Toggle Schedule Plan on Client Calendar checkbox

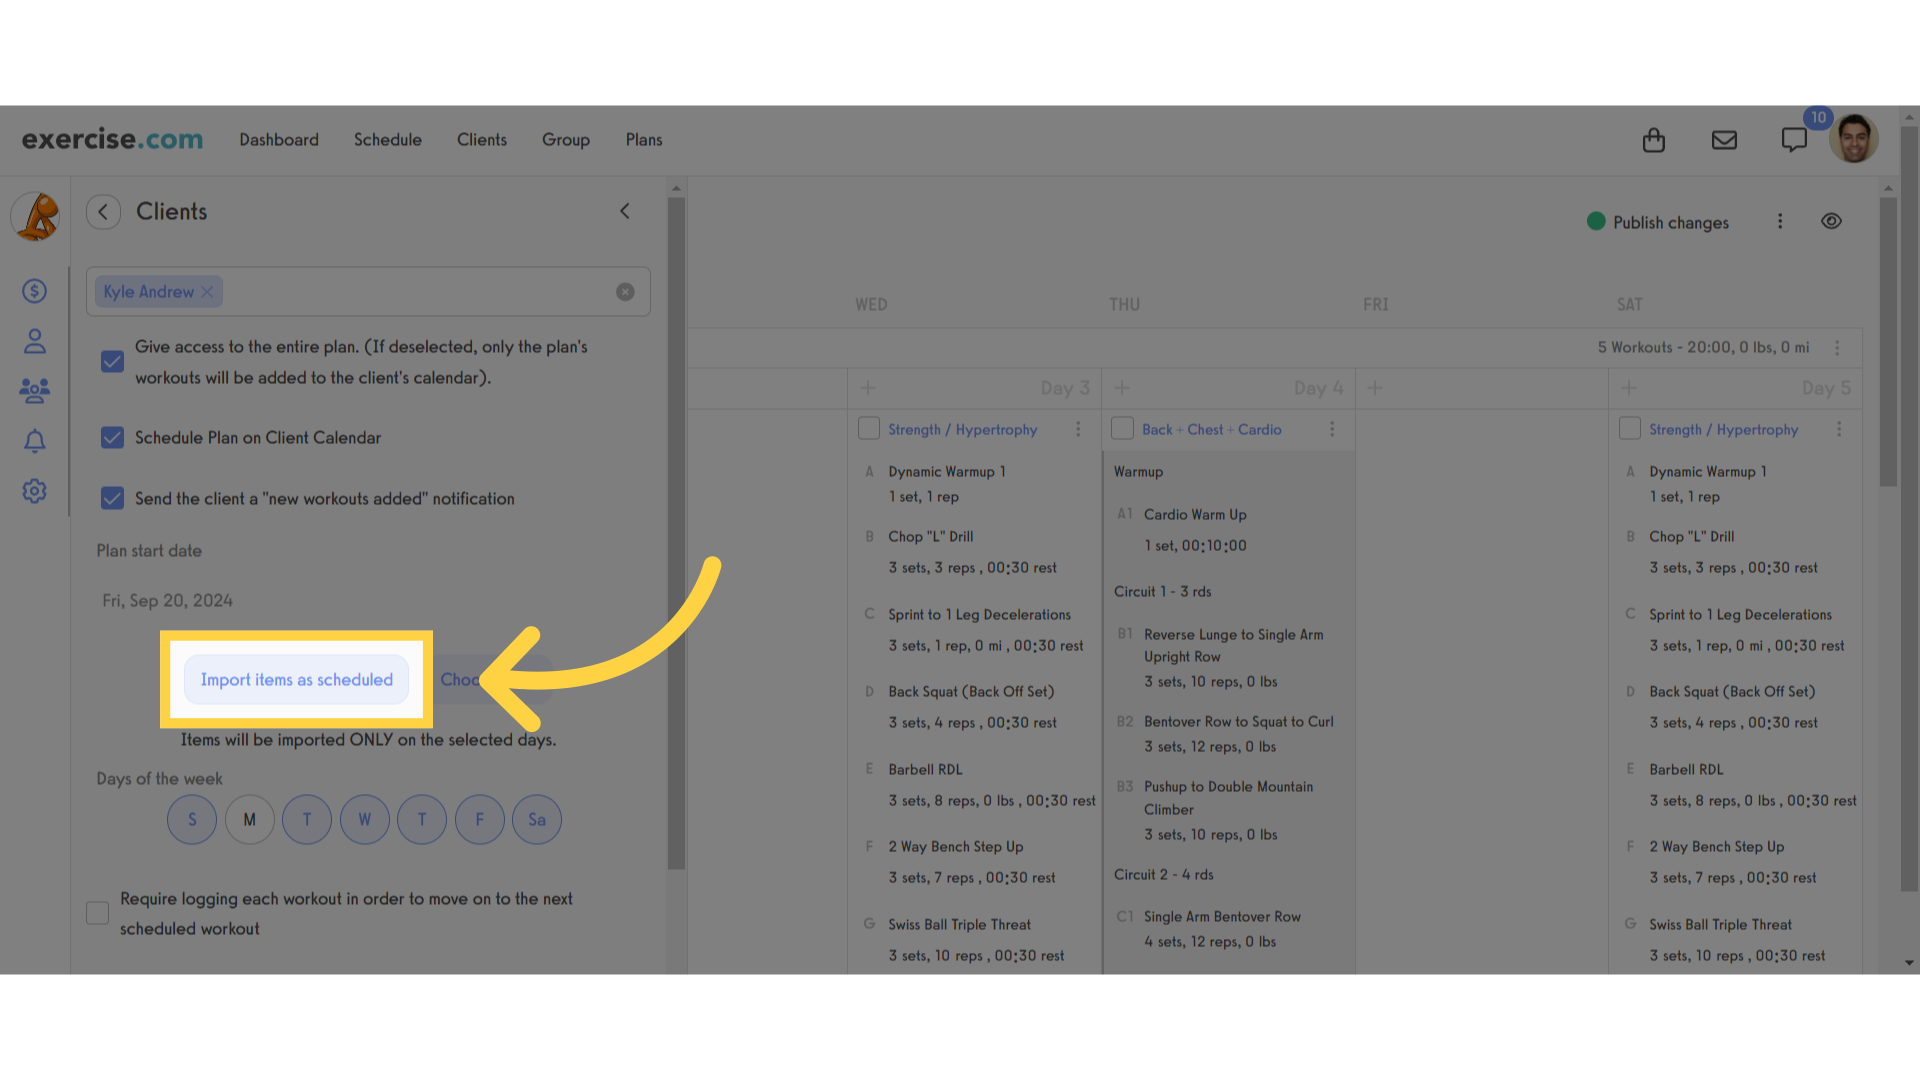coord(112,436)
